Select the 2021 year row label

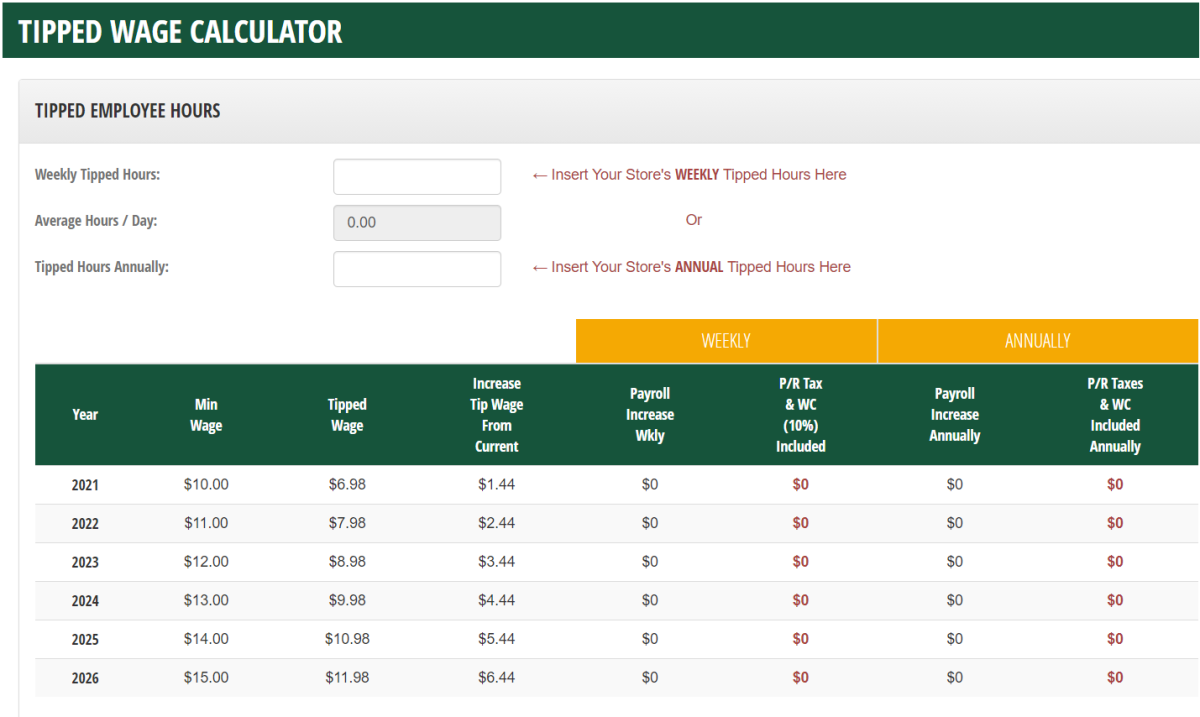[x=85, y=485]
